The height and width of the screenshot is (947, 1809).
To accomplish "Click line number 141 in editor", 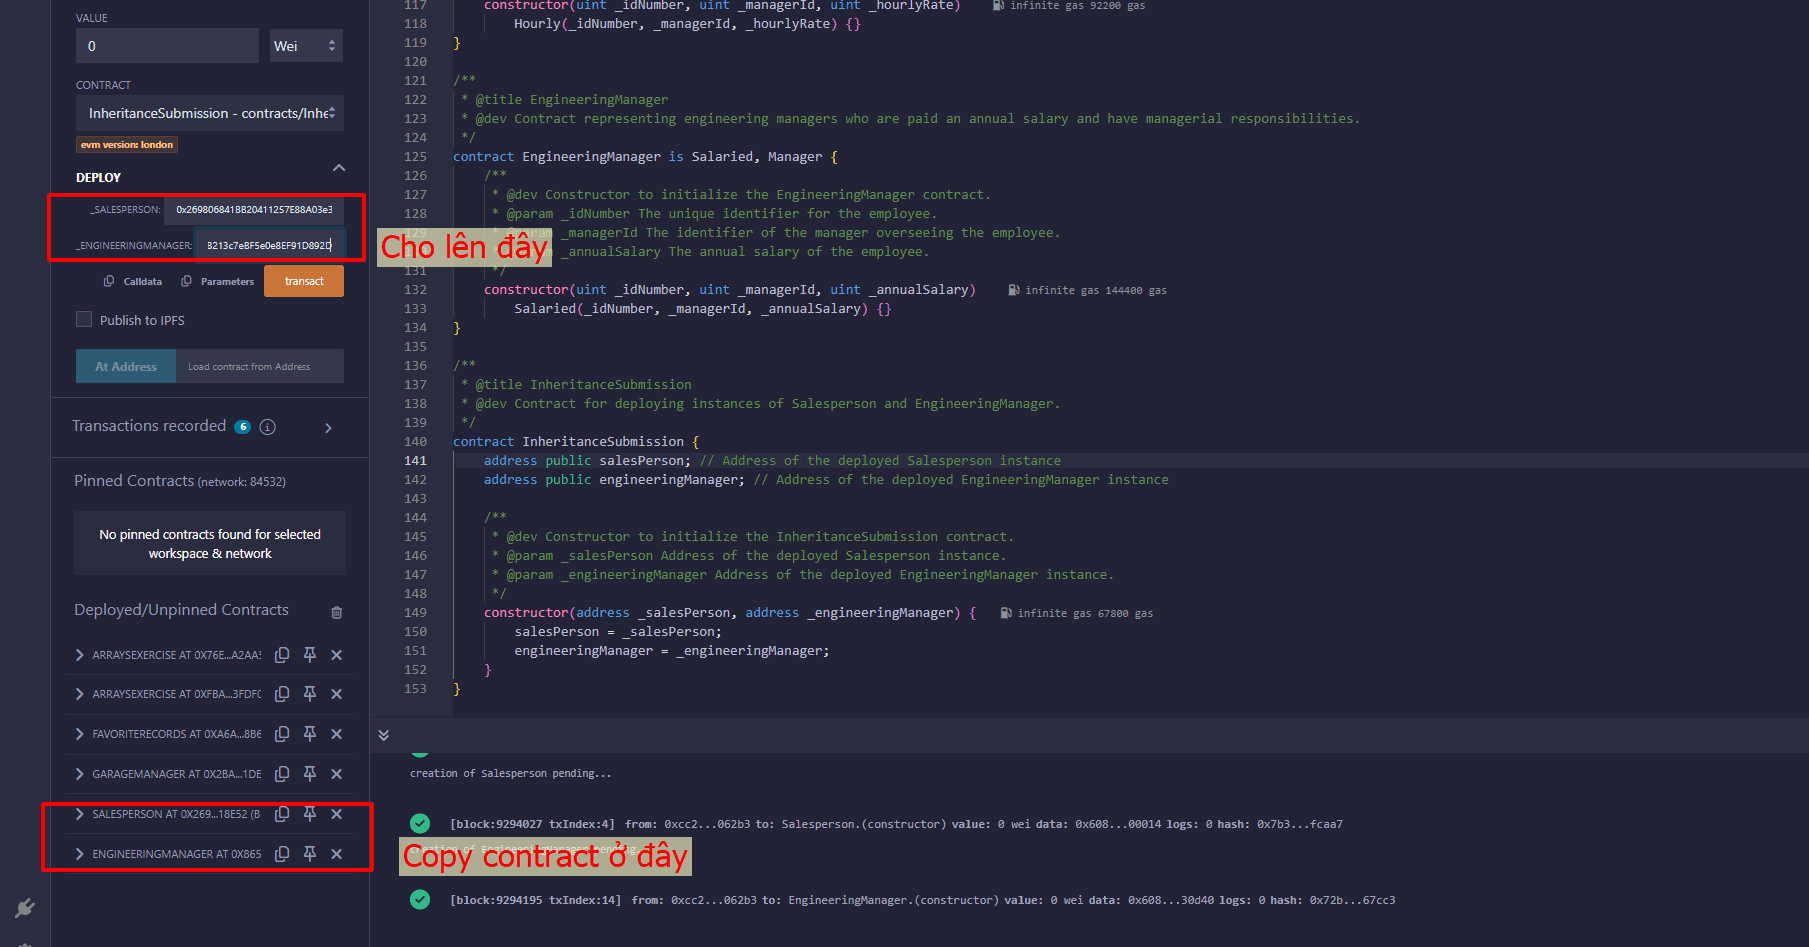I will [x=415, y=461].
